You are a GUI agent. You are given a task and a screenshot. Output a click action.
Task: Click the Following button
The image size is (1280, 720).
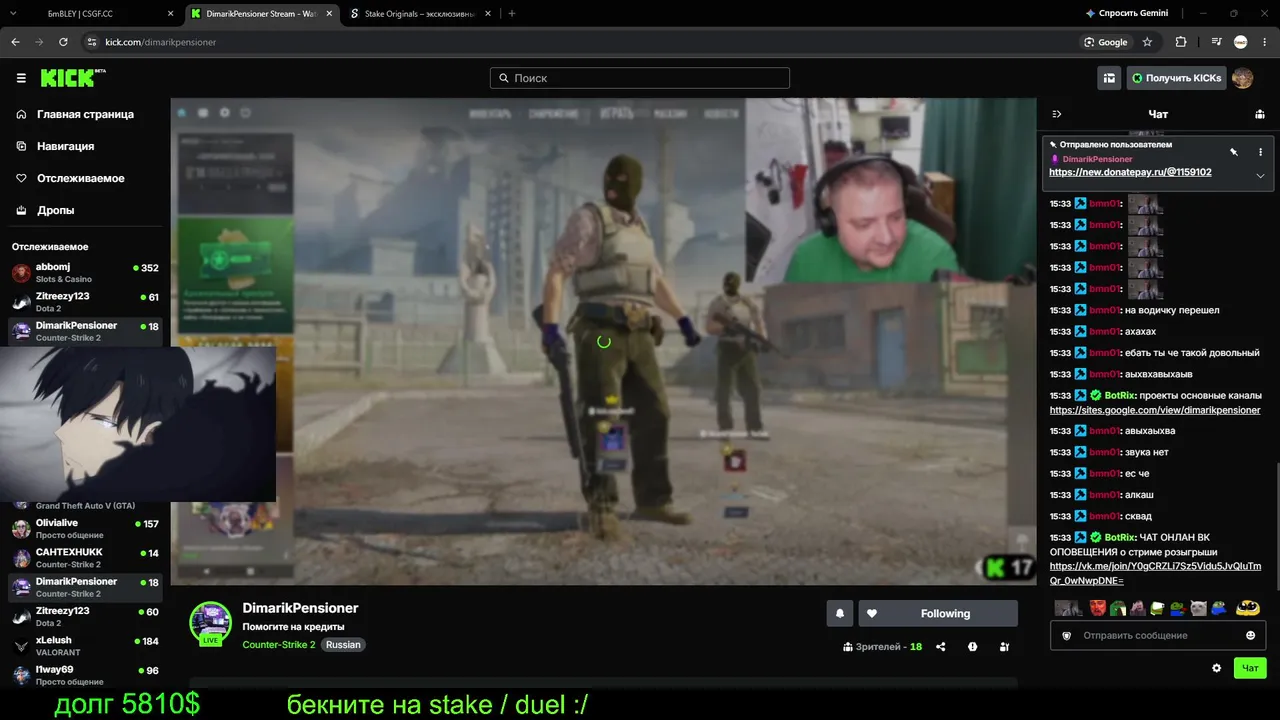coord(937,614)
